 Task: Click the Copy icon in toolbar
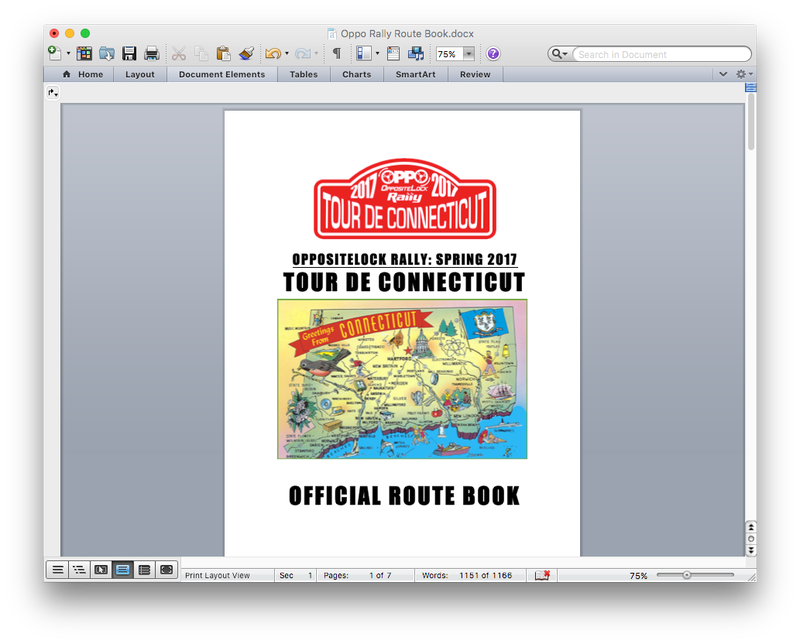(x=201, y=54)
